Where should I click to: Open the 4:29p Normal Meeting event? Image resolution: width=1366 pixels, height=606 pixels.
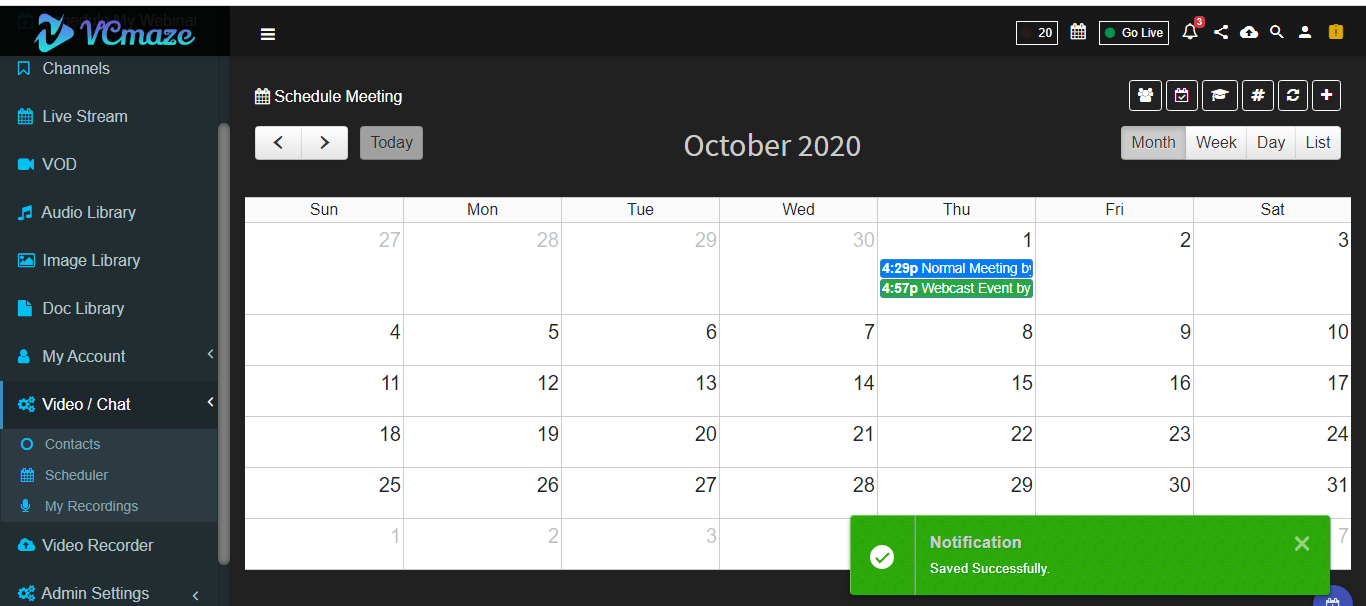[956, 268]
